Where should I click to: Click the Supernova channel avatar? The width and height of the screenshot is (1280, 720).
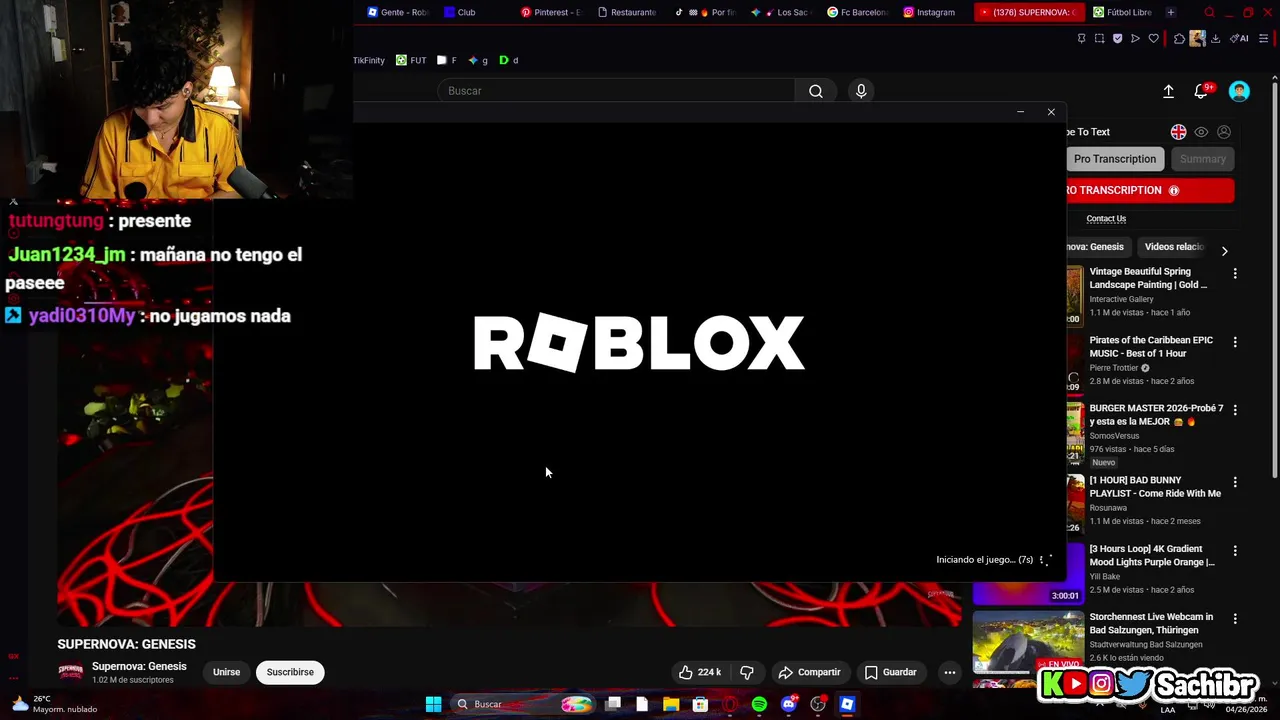pos(71,672)
